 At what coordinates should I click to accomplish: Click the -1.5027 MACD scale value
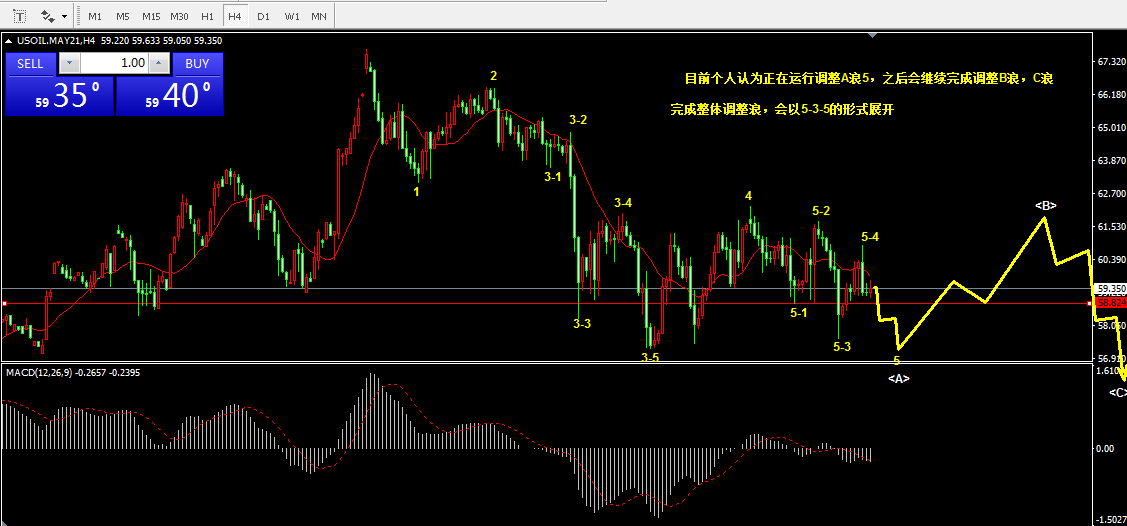coord(1111,519)
